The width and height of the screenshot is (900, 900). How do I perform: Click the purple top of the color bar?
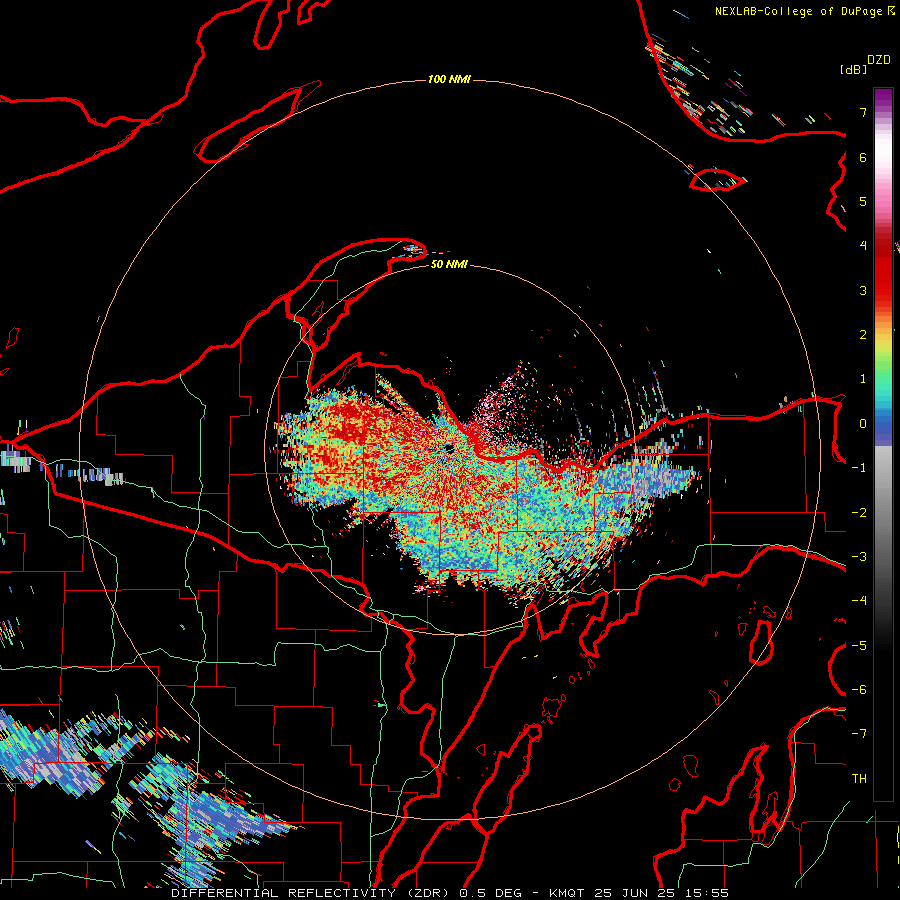click(883, 98)
